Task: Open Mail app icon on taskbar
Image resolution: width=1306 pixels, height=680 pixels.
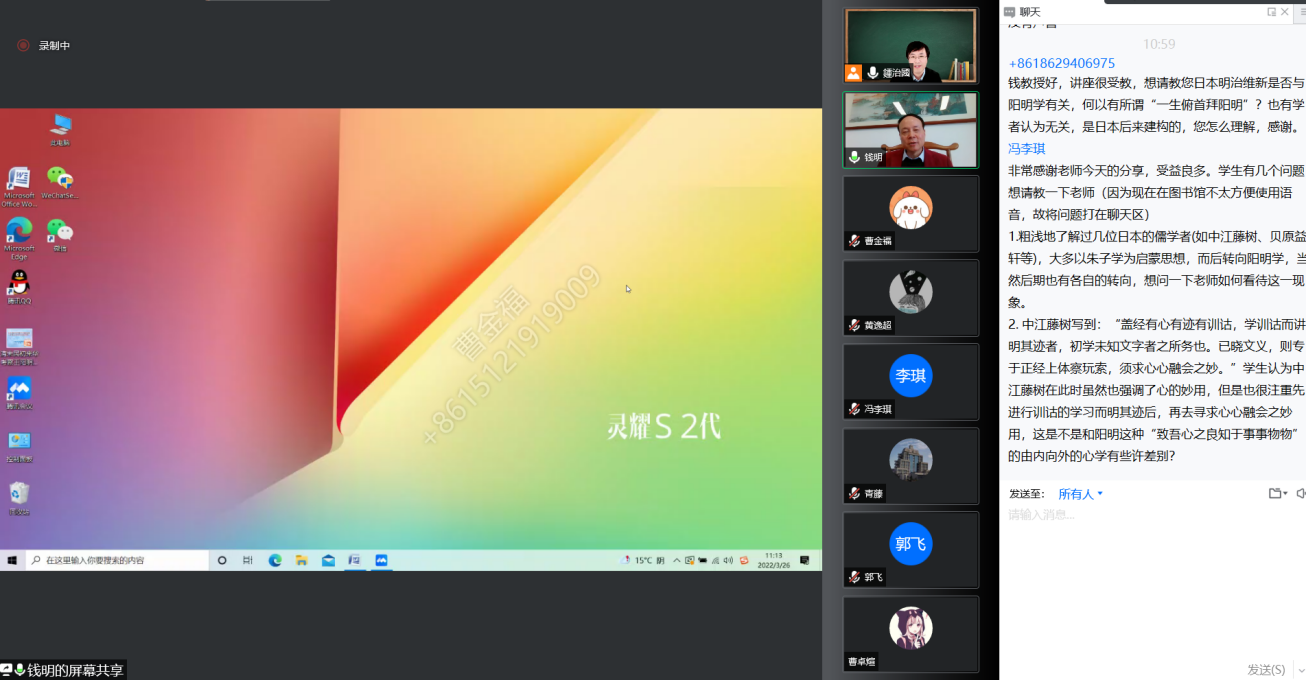Action: pos(328,560)
